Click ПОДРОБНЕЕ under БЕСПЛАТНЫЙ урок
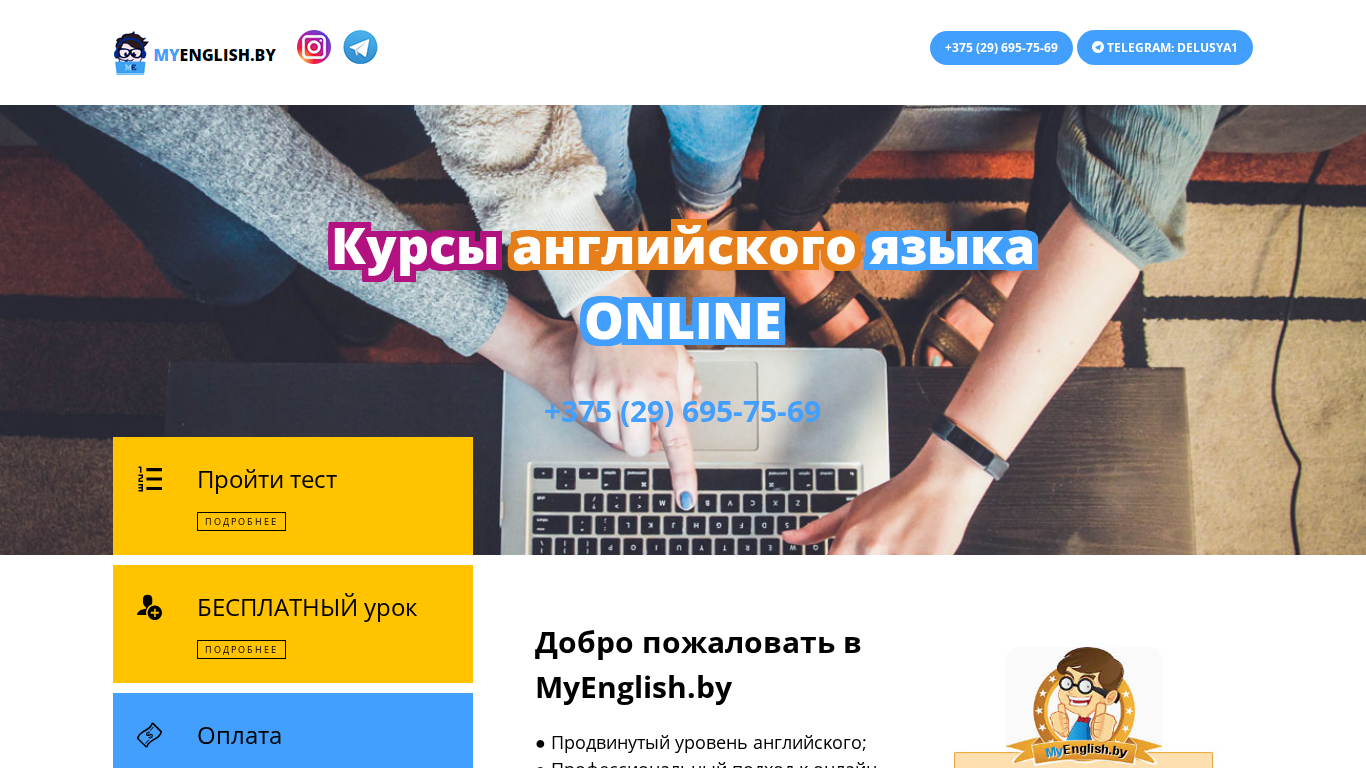 [241, 650]
